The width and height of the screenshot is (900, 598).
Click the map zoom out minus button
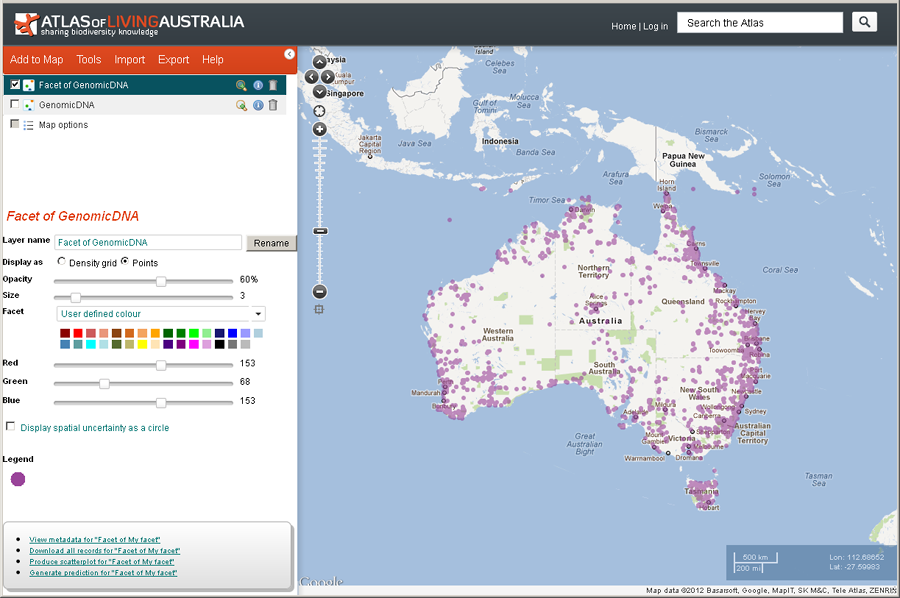[x=320, y=292]
